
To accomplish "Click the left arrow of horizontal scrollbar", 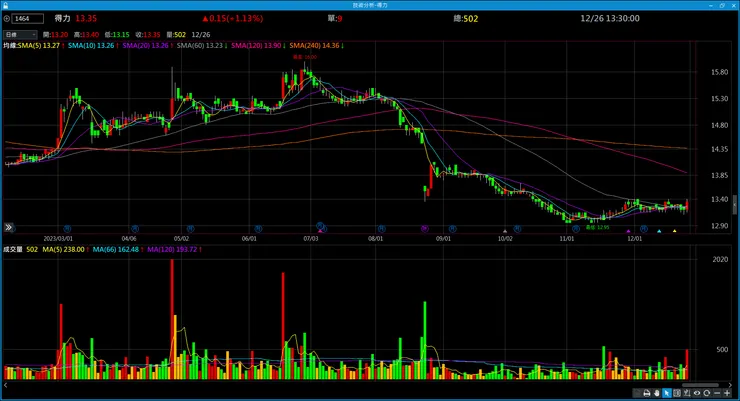I will (6, 385).
